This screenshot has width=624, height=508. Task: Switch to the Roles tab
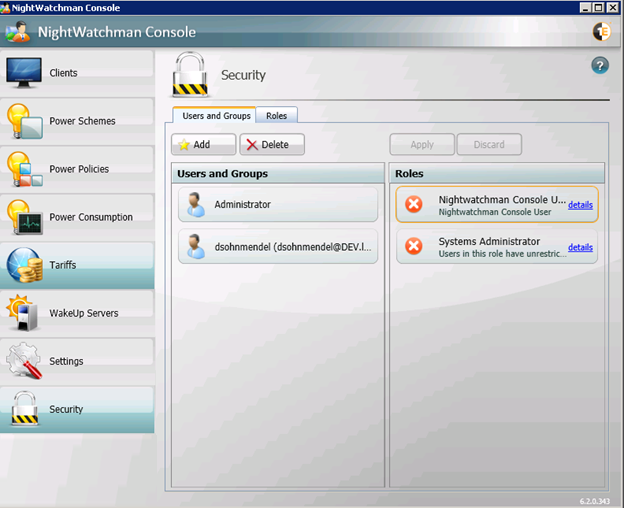click(276, 116)
